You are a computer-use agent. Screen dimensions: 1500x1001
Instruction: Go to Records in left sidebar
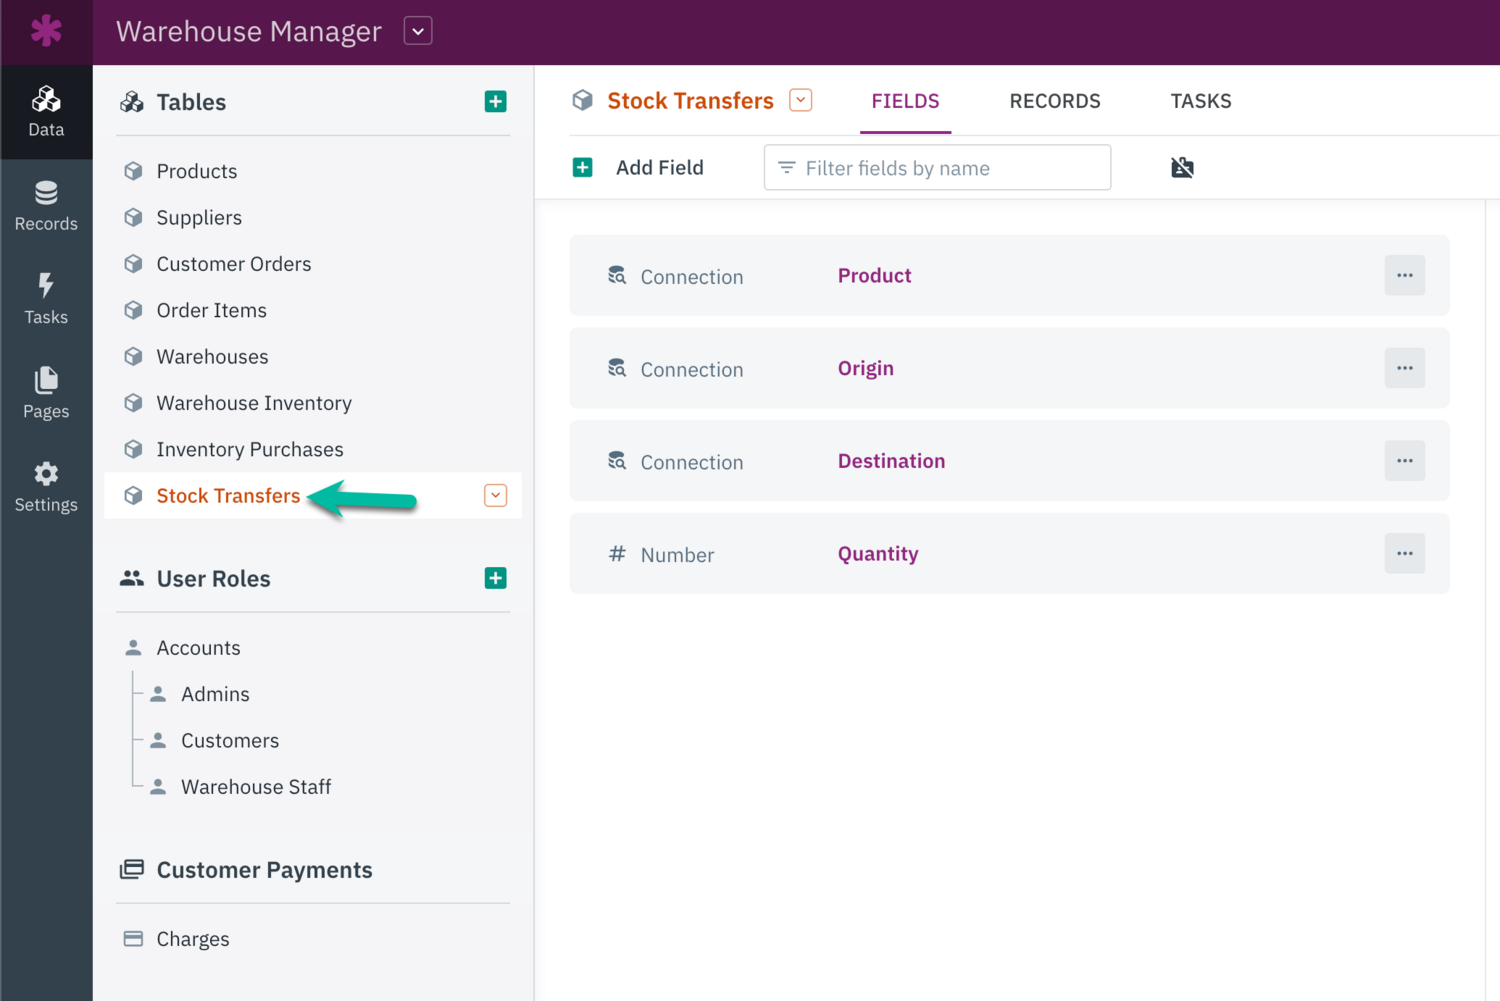point(46,206)
